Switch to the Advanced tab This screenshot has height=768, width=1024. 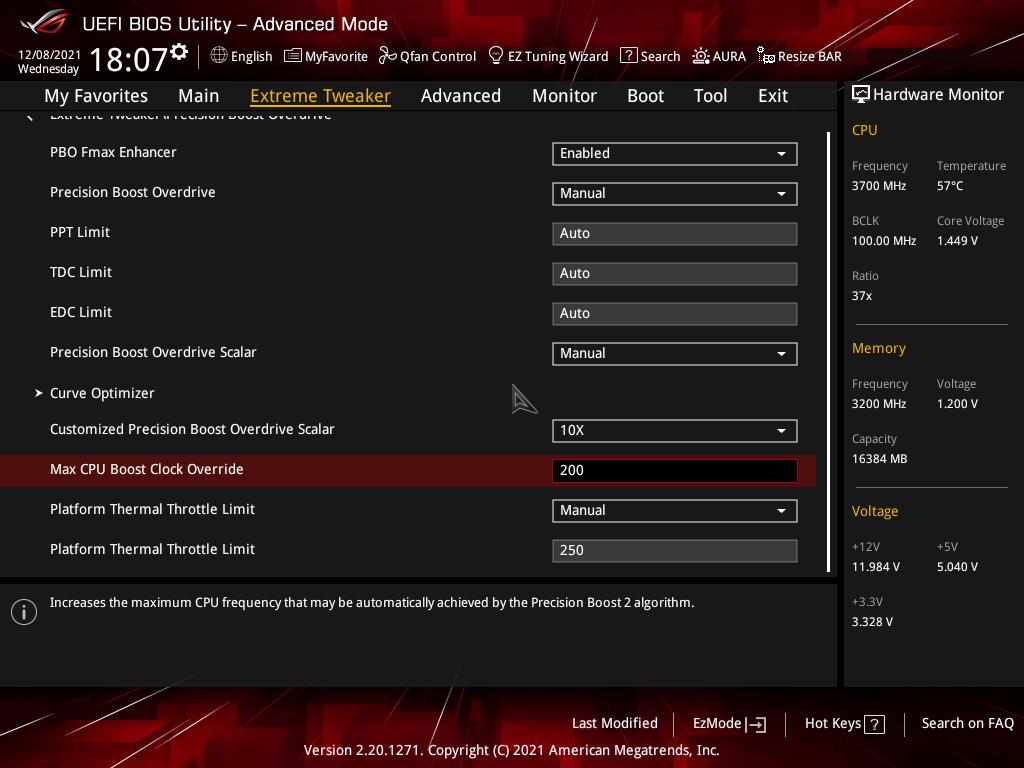pyautogui.click(x=461, y=95)
